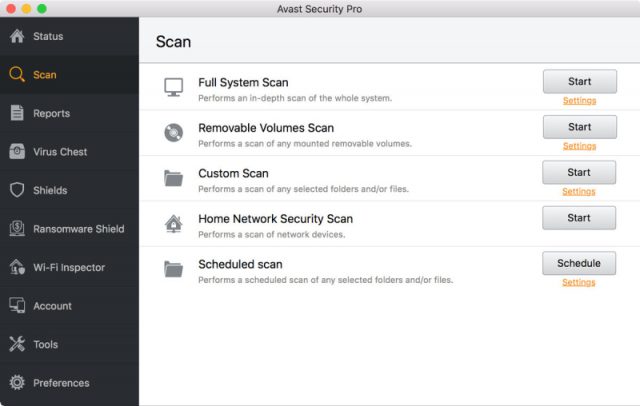Click the Account devices icon
640x406 pixels.
[x=17, y=306]
